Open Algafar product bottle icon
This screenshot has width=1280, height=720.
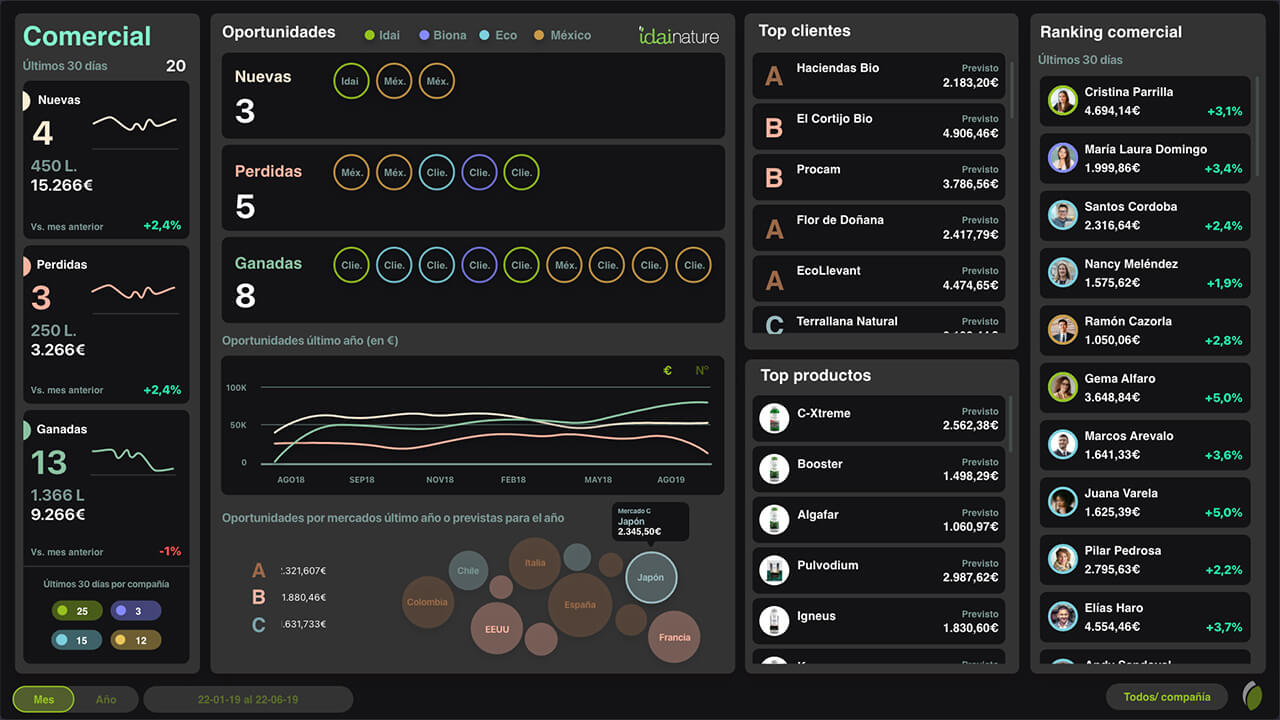pos(774,520)
